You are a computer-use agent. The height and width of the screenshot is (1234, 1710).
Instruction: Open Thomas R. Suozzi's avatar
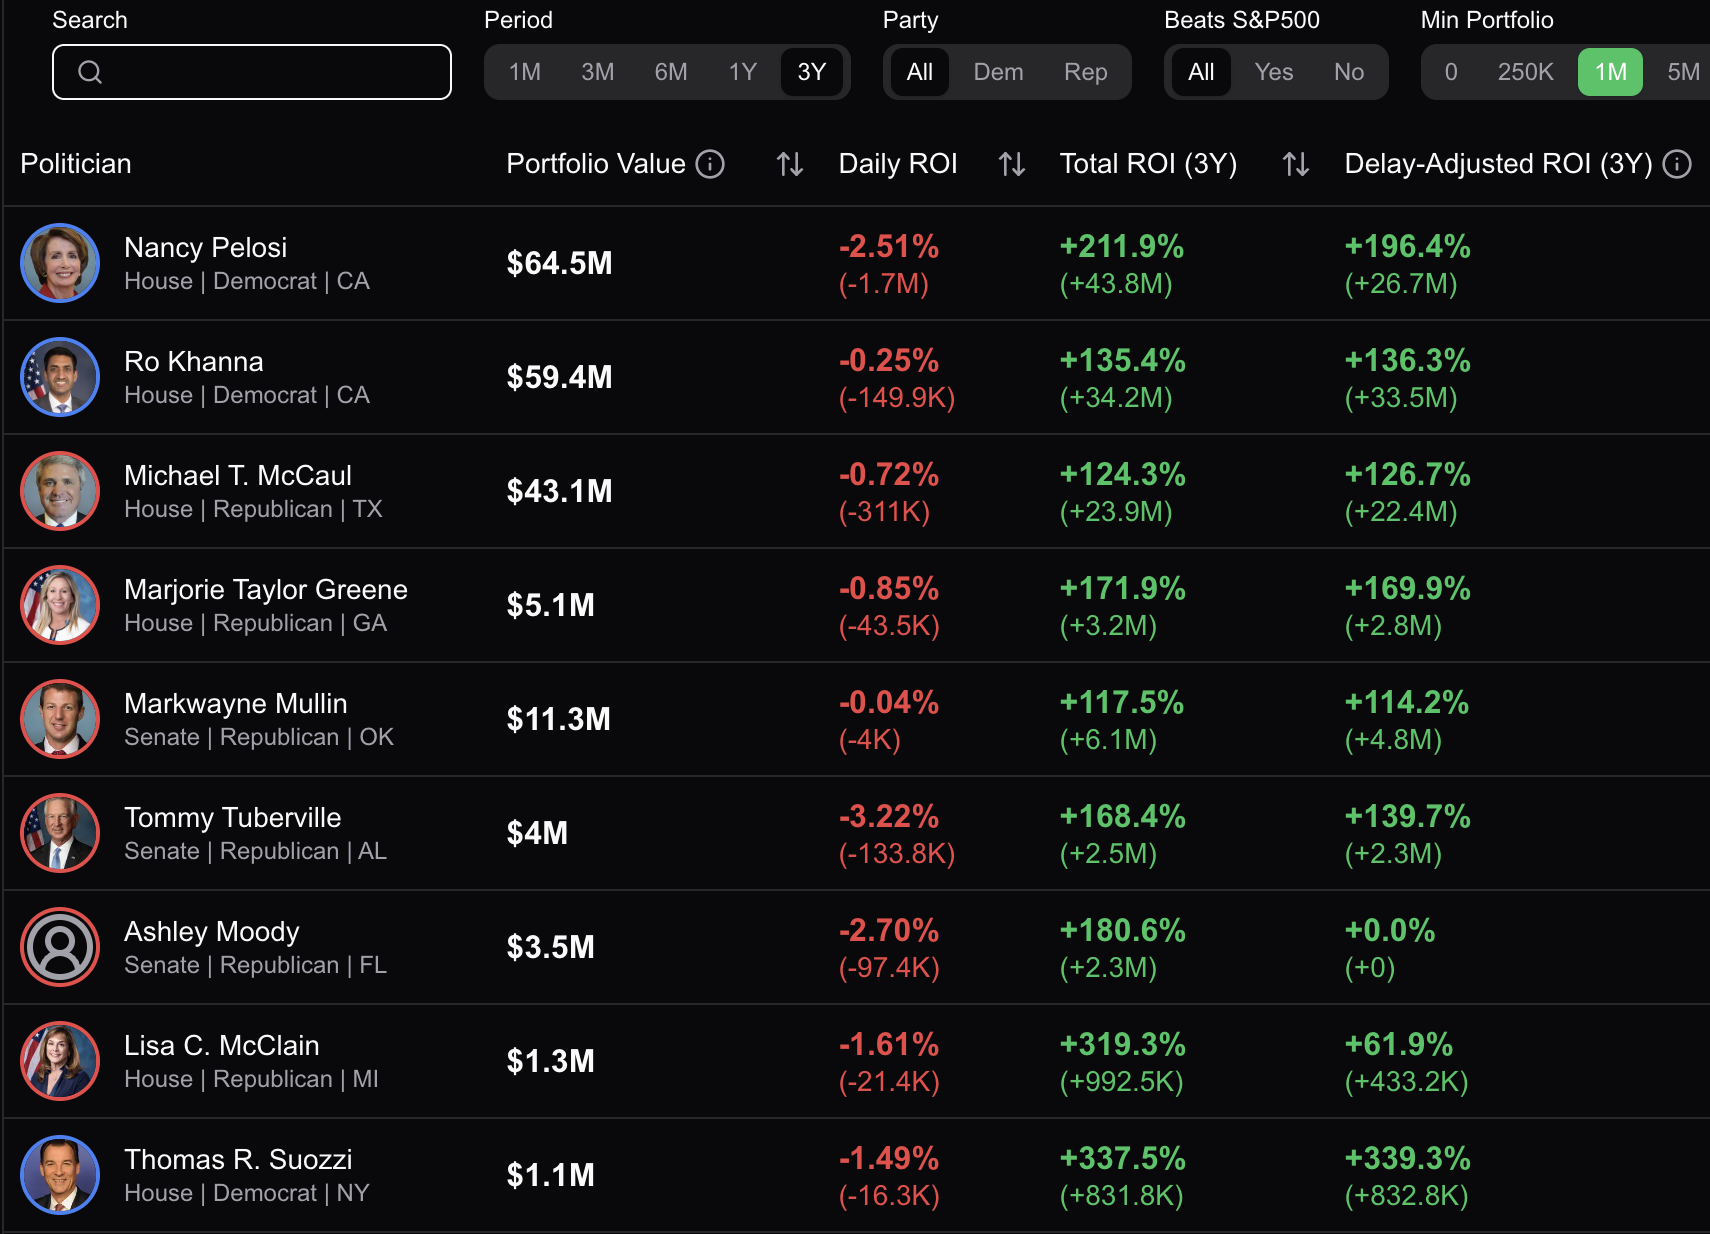pyautogui.click(x=60, y=1175)
